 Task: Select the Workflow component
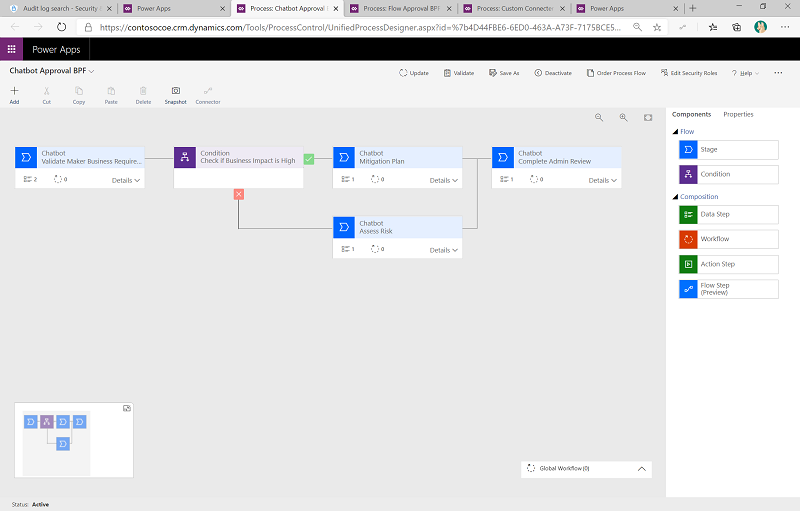(x=729, y=239)
